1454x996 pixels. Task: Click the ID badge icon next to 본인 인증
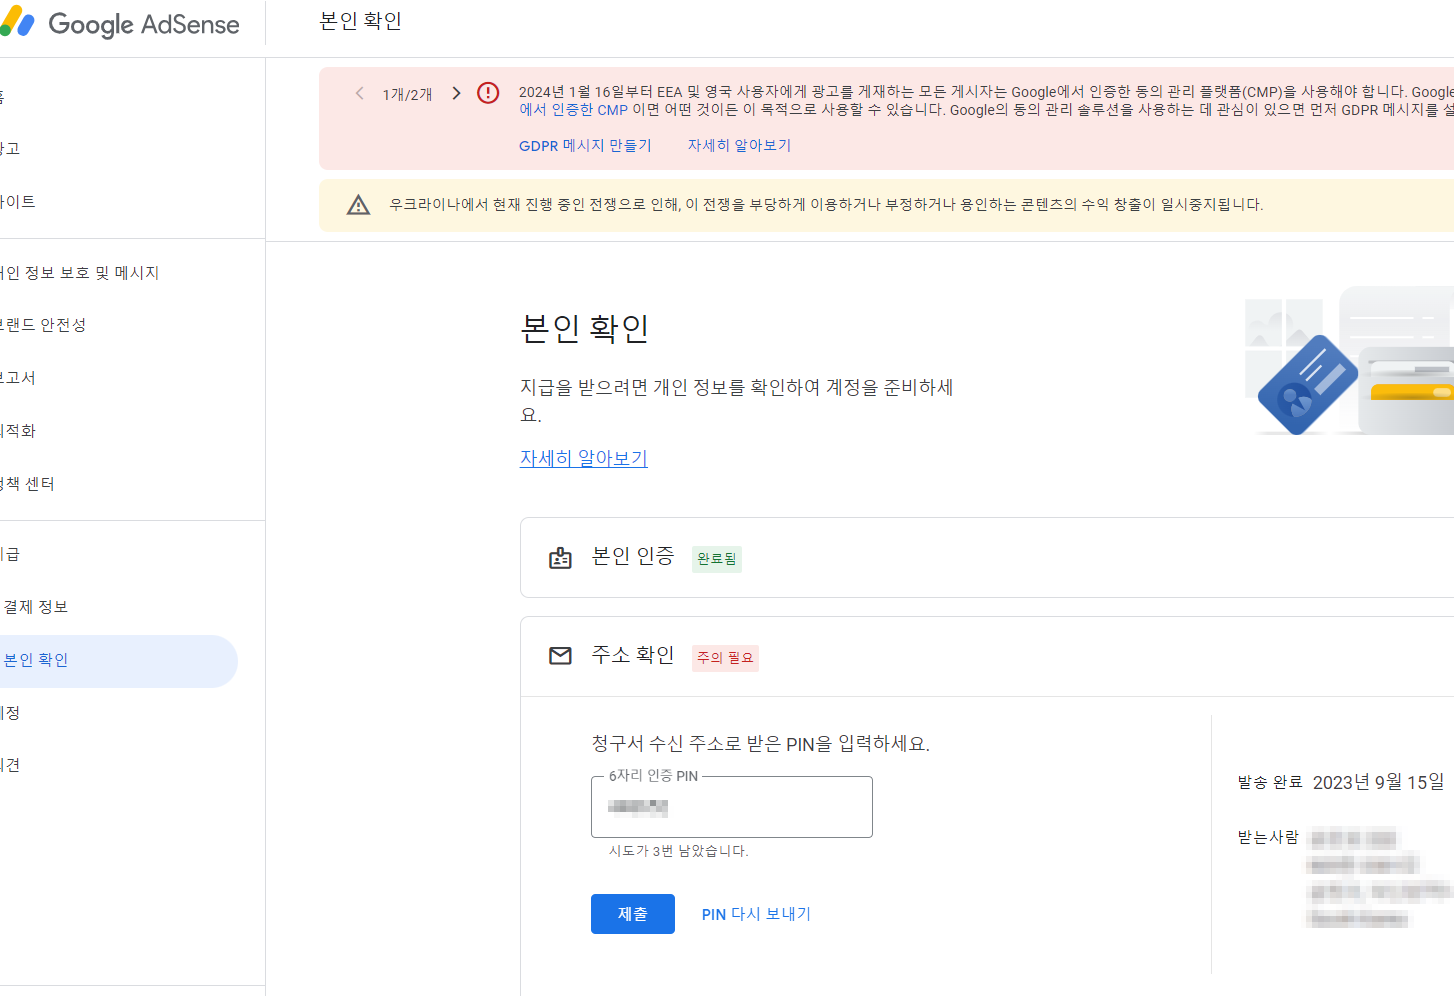coord(560,557)
